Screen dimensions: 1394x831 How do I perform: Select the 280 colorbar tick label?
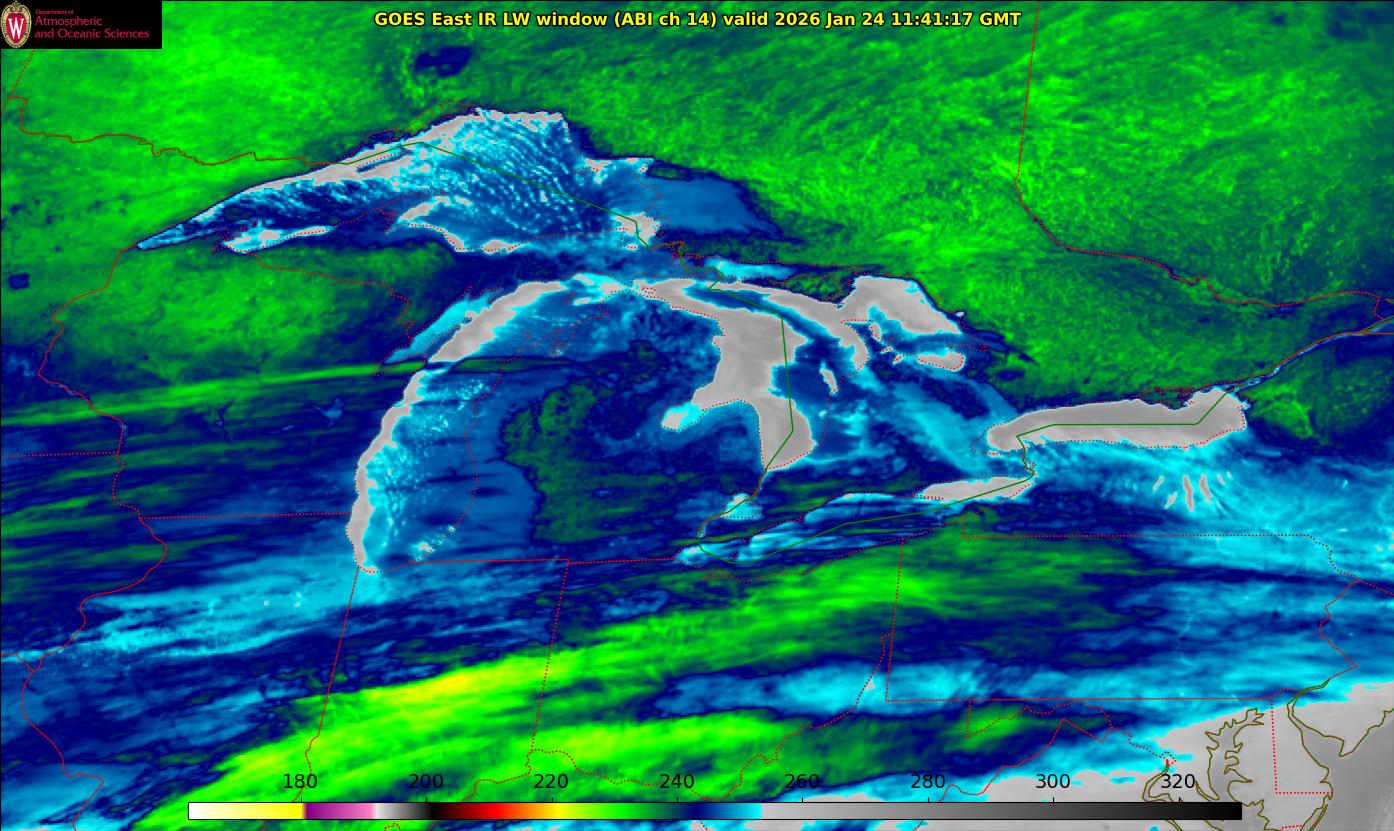tap(928, 782)
